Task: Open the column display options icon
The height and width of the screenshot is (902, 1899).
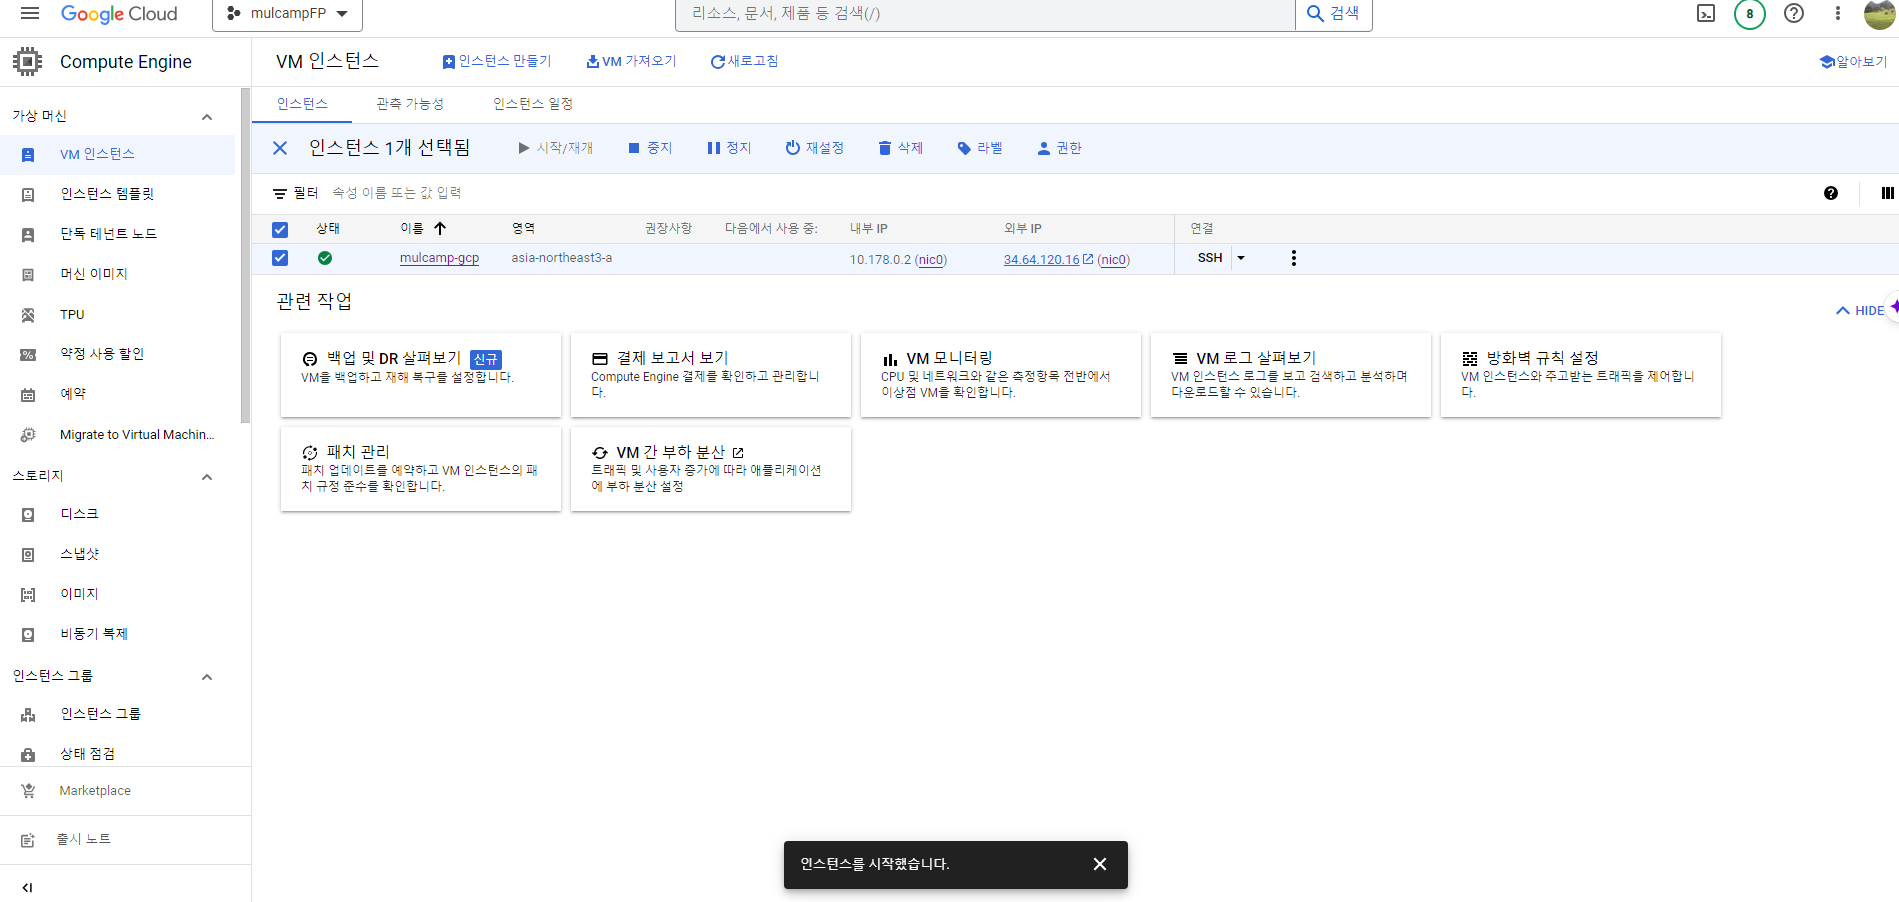Action: pos(1887,194)
